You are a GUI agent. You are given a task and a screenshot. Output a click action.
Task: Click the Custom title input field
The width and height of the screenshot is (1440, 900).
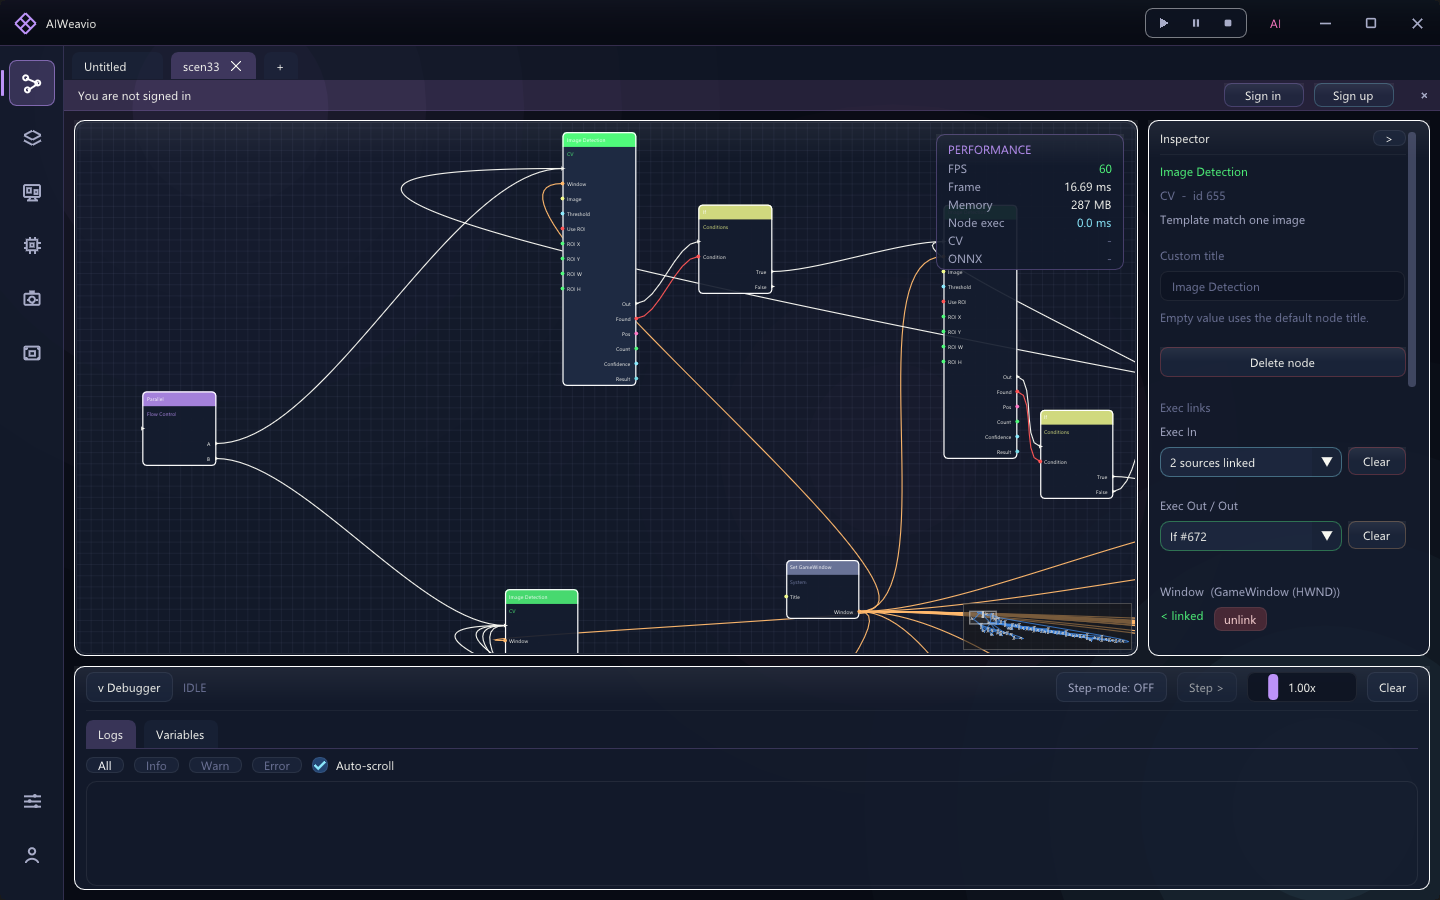(1282, 287)
